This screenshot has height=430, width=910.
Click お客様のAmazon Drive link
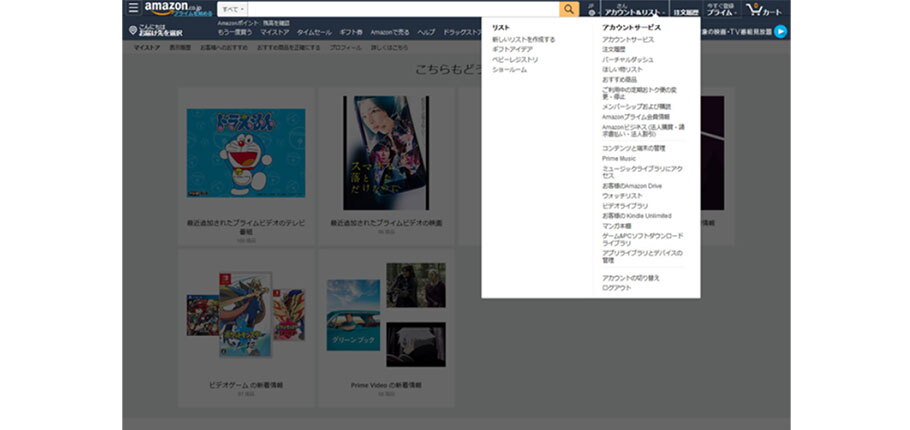[631, 186]
